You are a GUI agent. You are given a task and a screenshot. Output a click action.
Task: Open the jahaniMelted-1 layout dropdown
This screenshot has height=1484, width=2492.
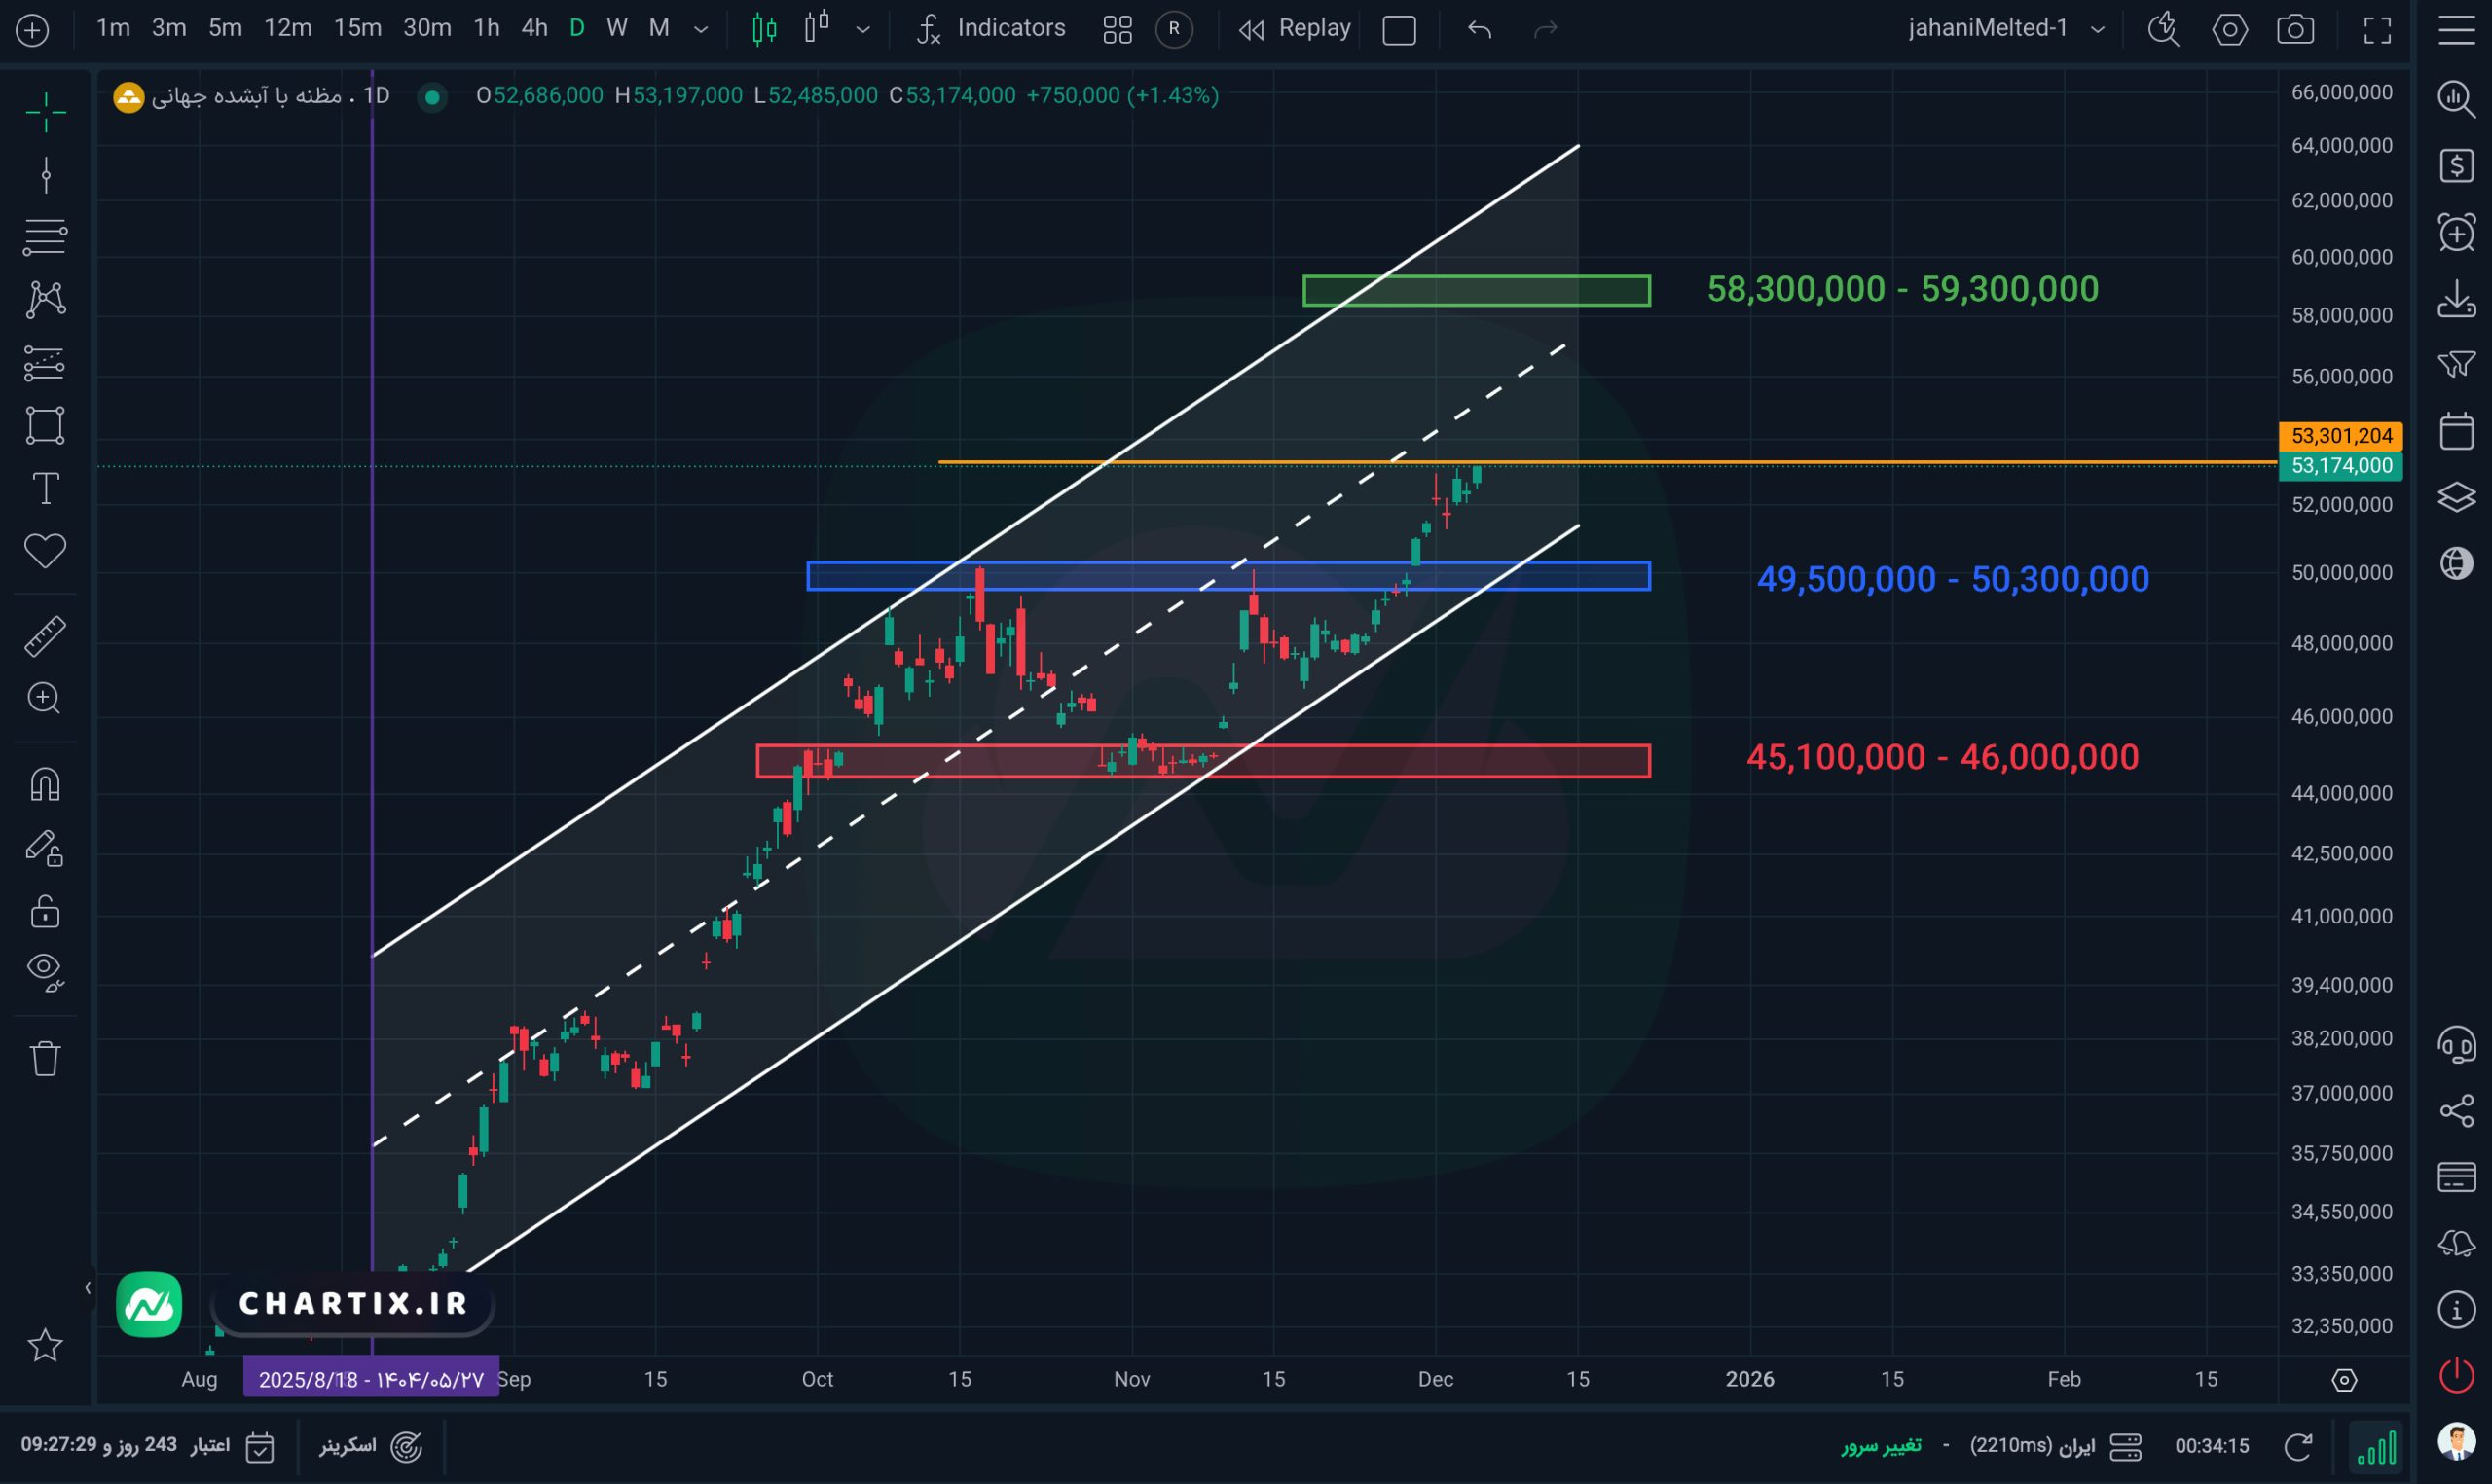click(2097, 29)
